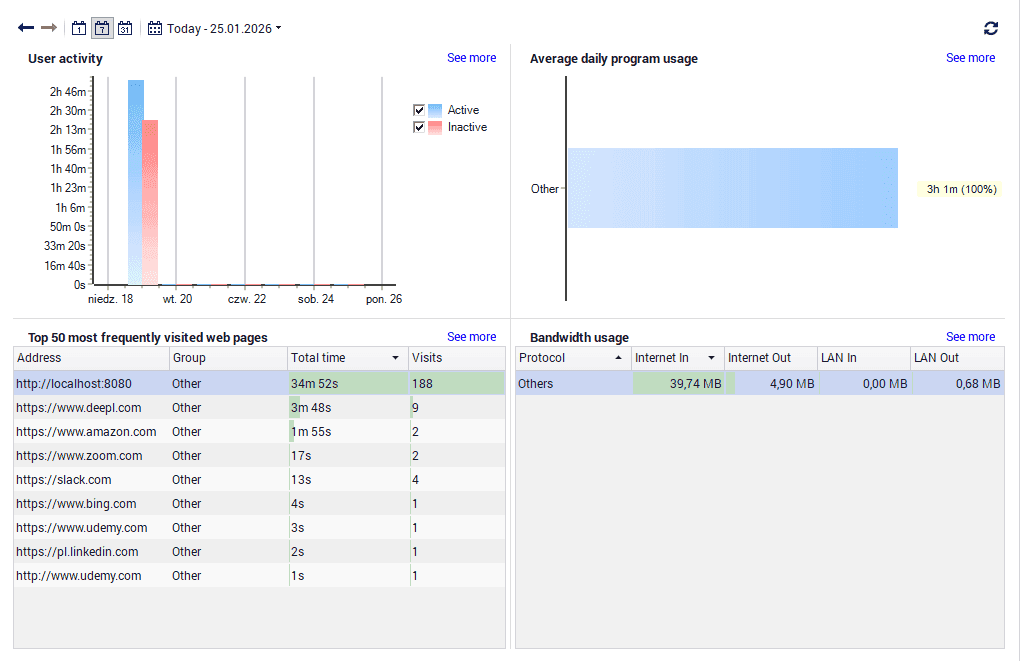Click the Address column header
Image resolution: width=1020 pixels, height=661 pixels.
tap(90, 358)
